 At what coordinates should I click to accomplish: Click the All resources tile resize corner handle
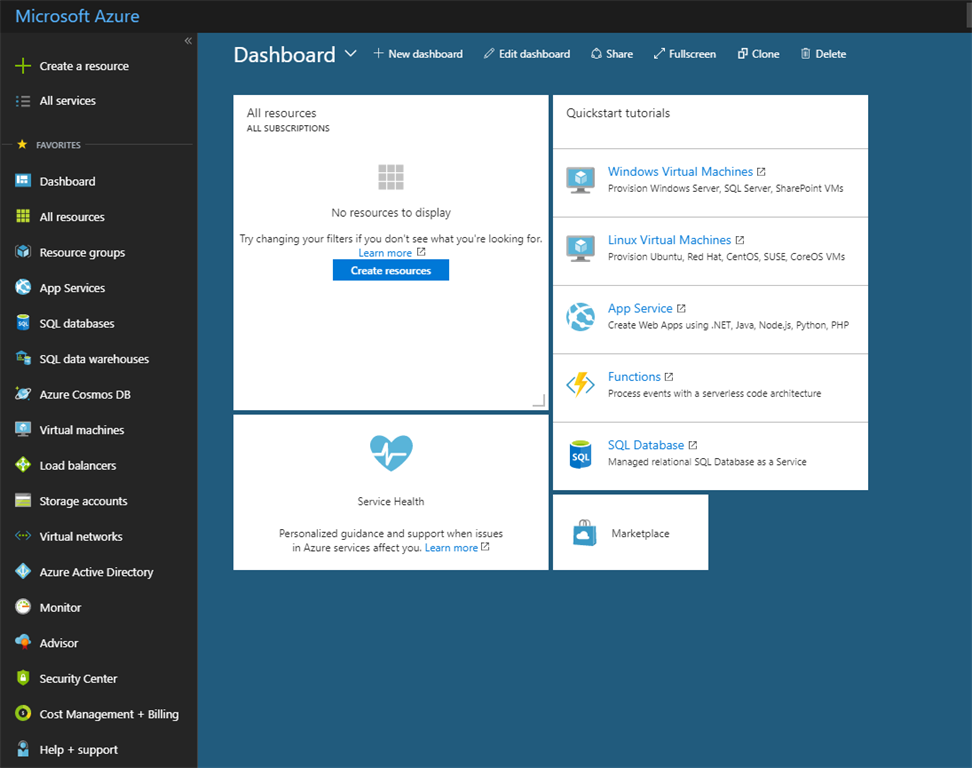point(539,401)
